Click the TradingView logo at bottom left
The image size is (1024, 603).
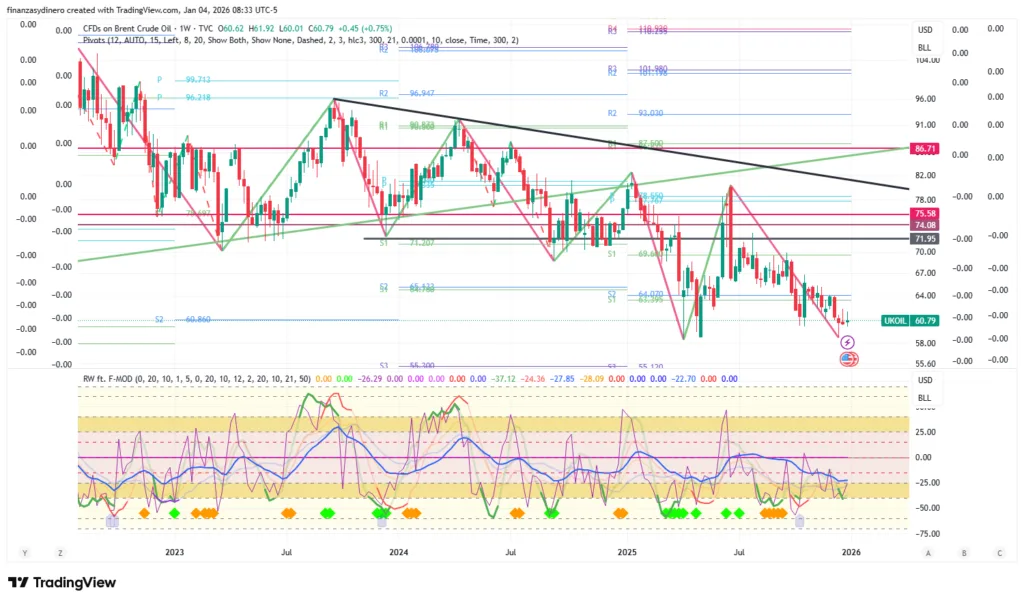pos(62,583)
